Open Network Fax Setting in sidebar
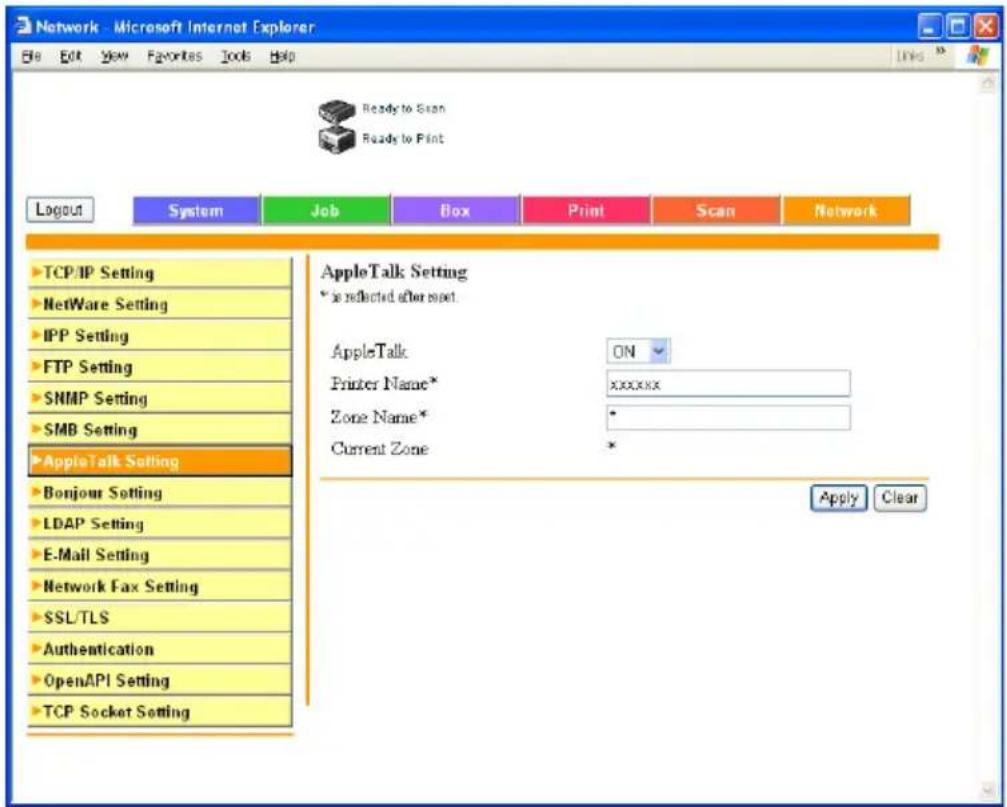Viewport: 1007px width, 807px height. coord(160,587)
